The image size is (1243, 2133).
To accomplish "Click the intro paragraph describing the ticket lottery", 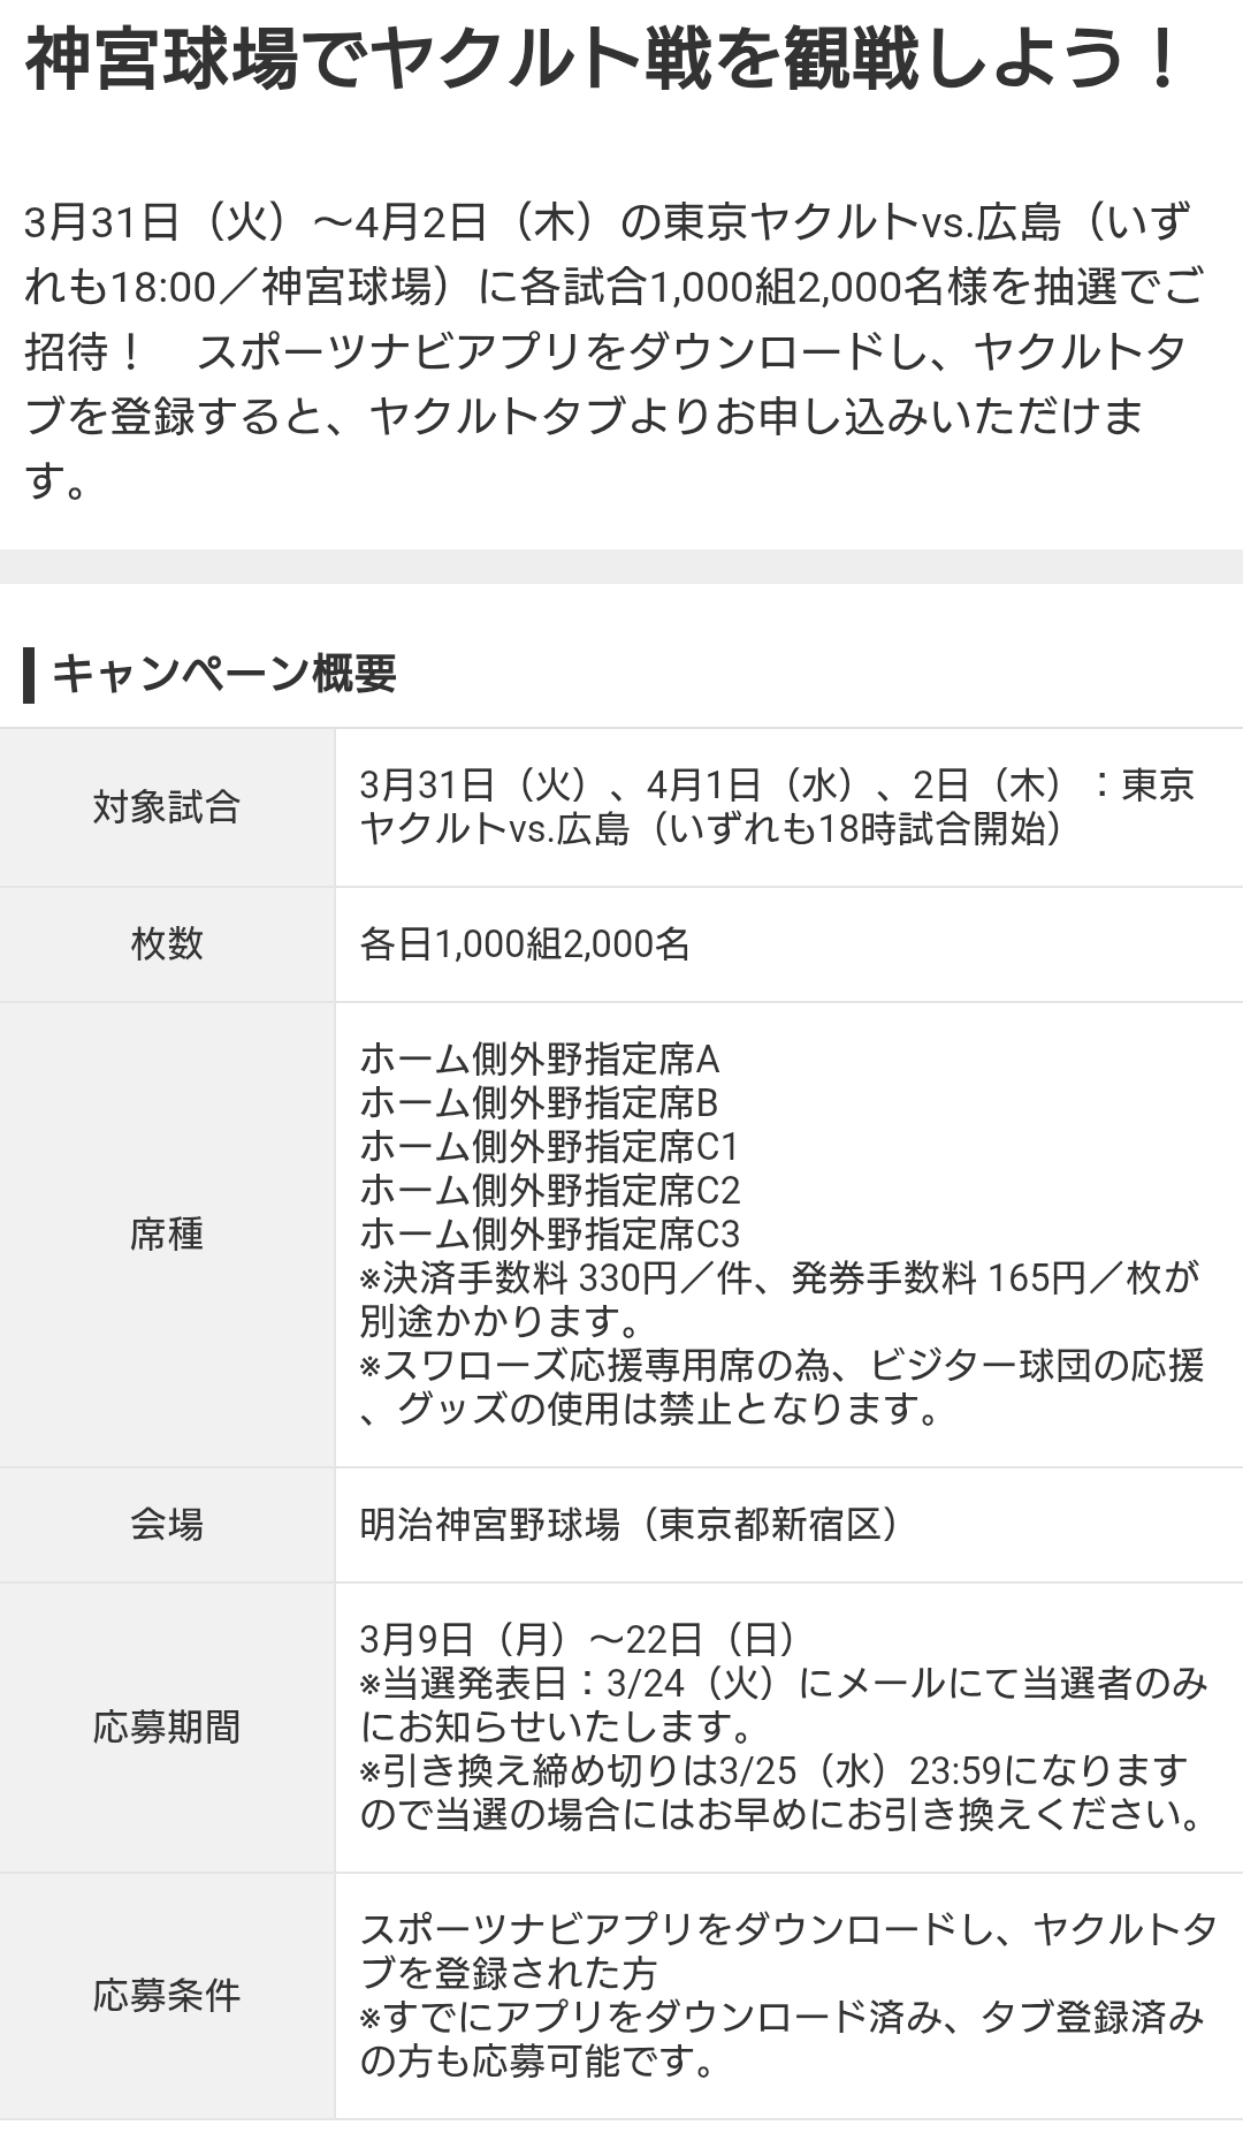I will 612,351.
